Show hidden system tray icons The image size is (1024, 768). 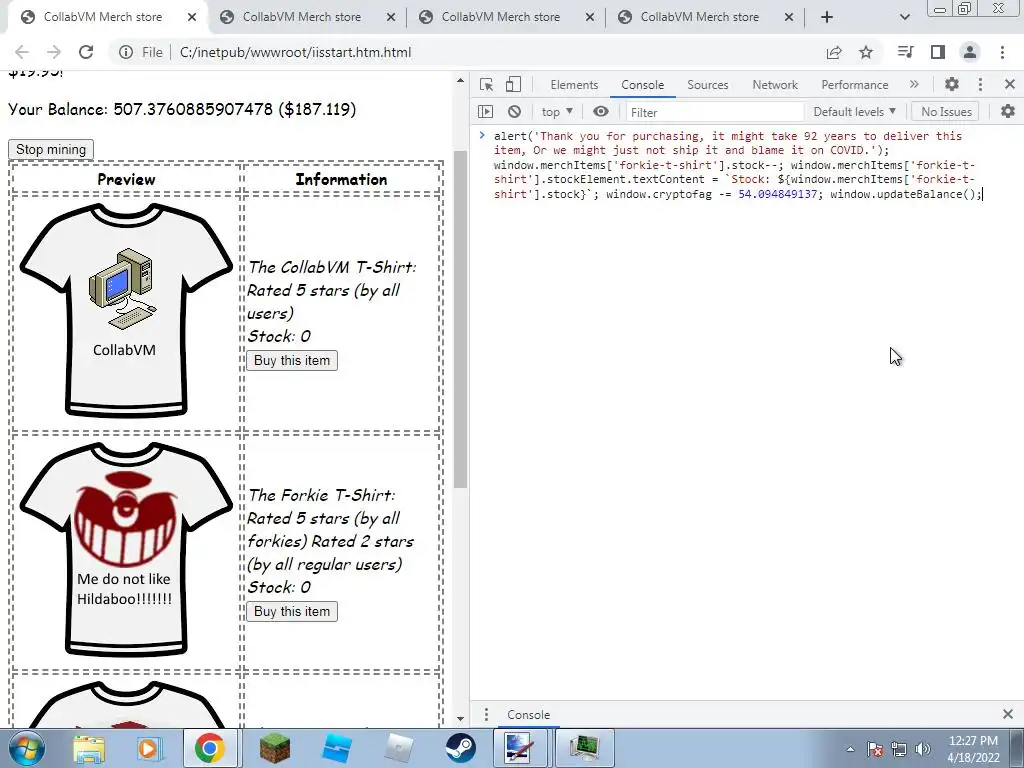tap(850, 749)
